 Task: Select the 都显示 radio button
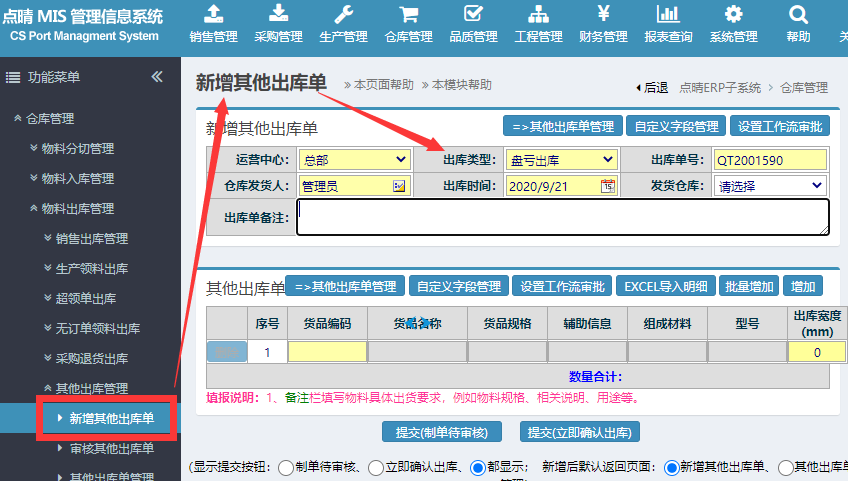click(478, 467)
